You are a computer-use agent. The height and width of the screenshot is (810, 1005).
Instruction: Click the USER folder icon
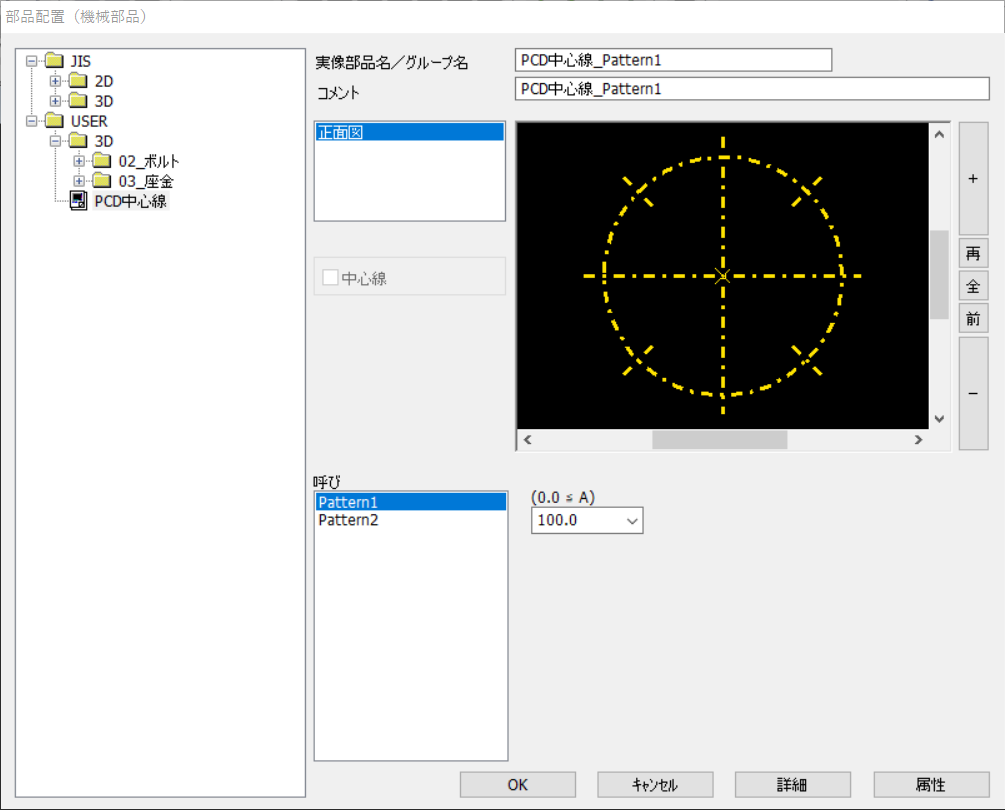click(54, 120)
